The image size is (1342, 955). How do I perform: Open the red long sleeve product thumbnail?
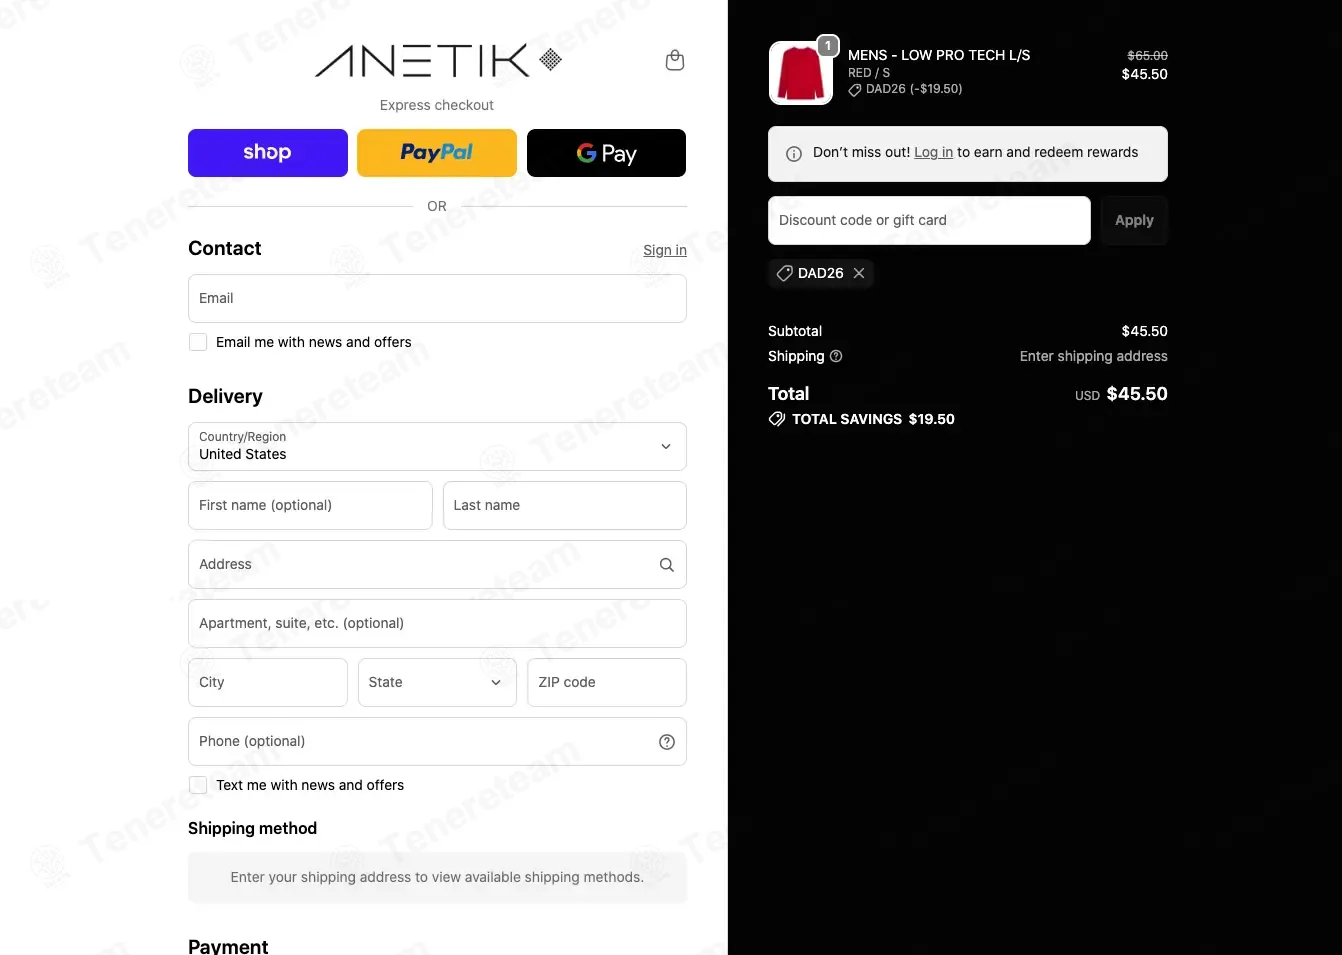(800, 73)
